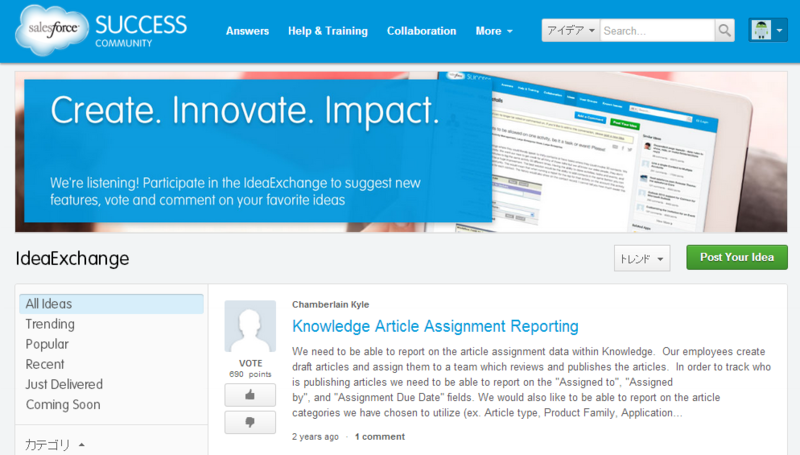Vote down with the thumbs-down icon
The image size is (800, 455).
(250, 422)
